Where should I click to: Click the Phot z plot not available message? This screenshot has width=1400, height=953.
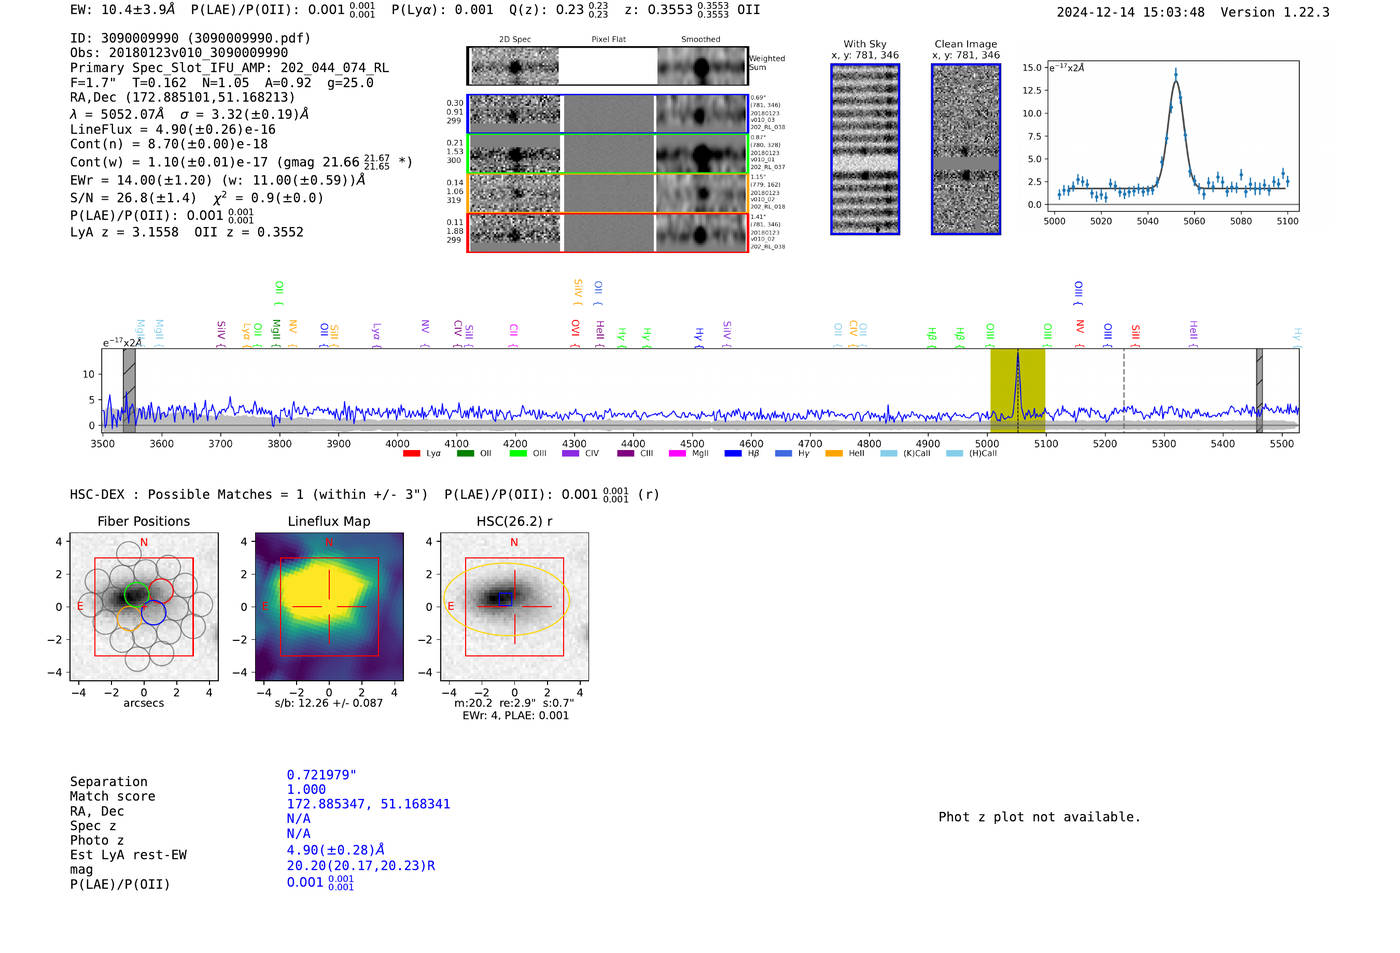click(x=1039, y=817)
